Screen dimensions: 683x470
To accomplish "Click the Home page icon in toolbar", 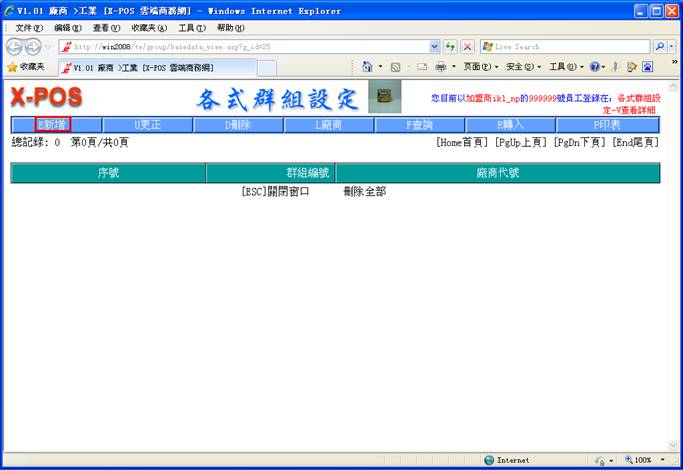I will coord(367,67).
